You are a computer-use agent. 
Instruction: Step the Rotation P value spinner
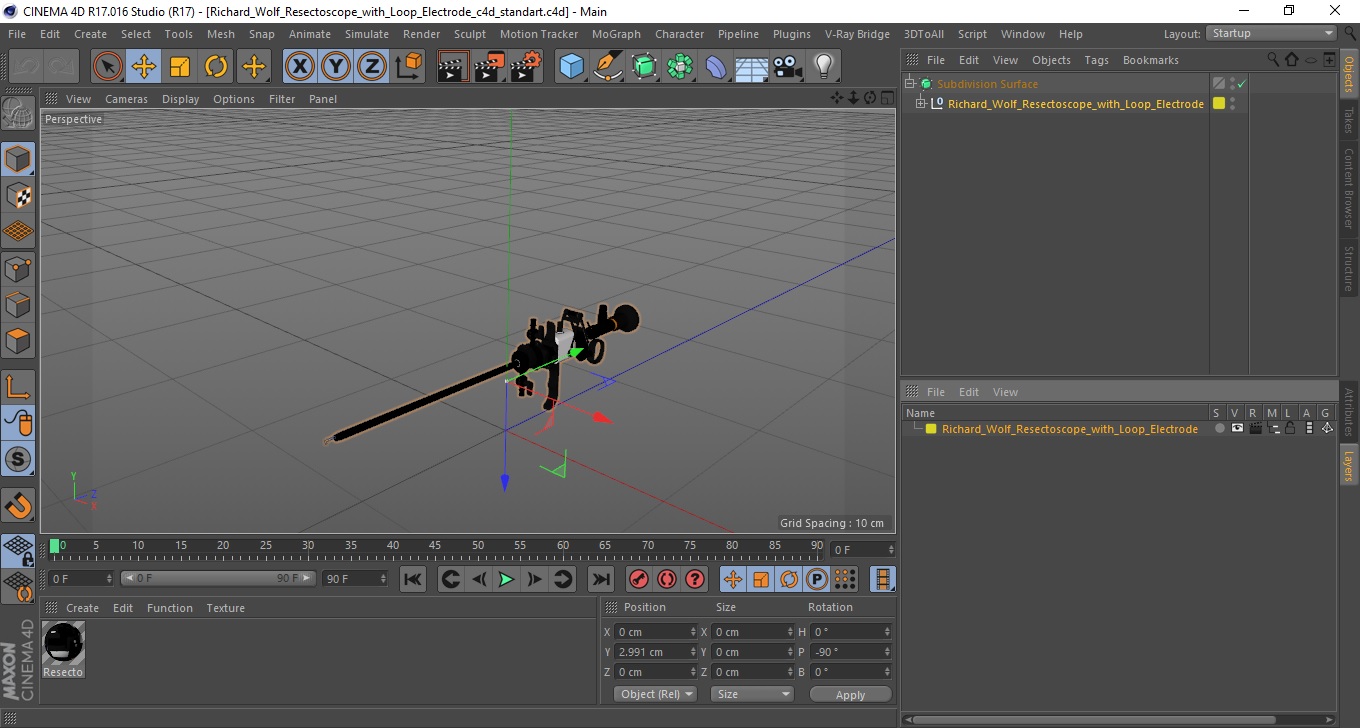point(887,652)
